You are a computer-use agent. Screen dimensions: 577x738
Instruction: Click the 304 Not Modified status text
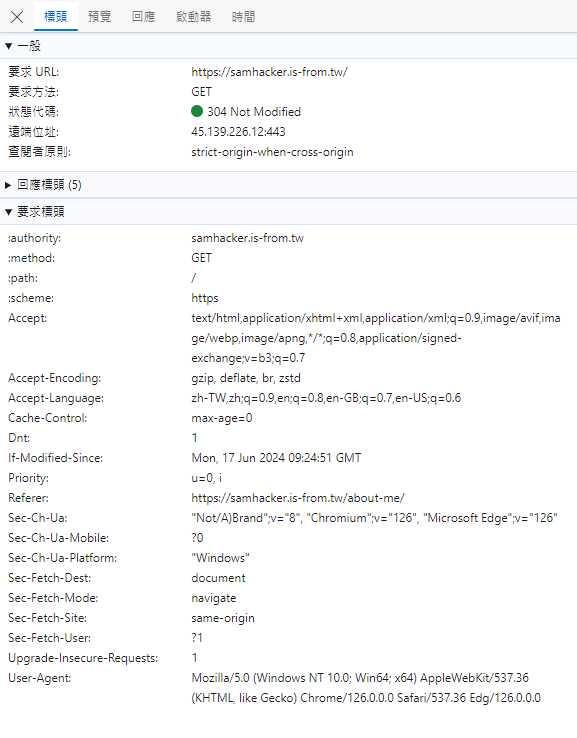tap(254, 112)
